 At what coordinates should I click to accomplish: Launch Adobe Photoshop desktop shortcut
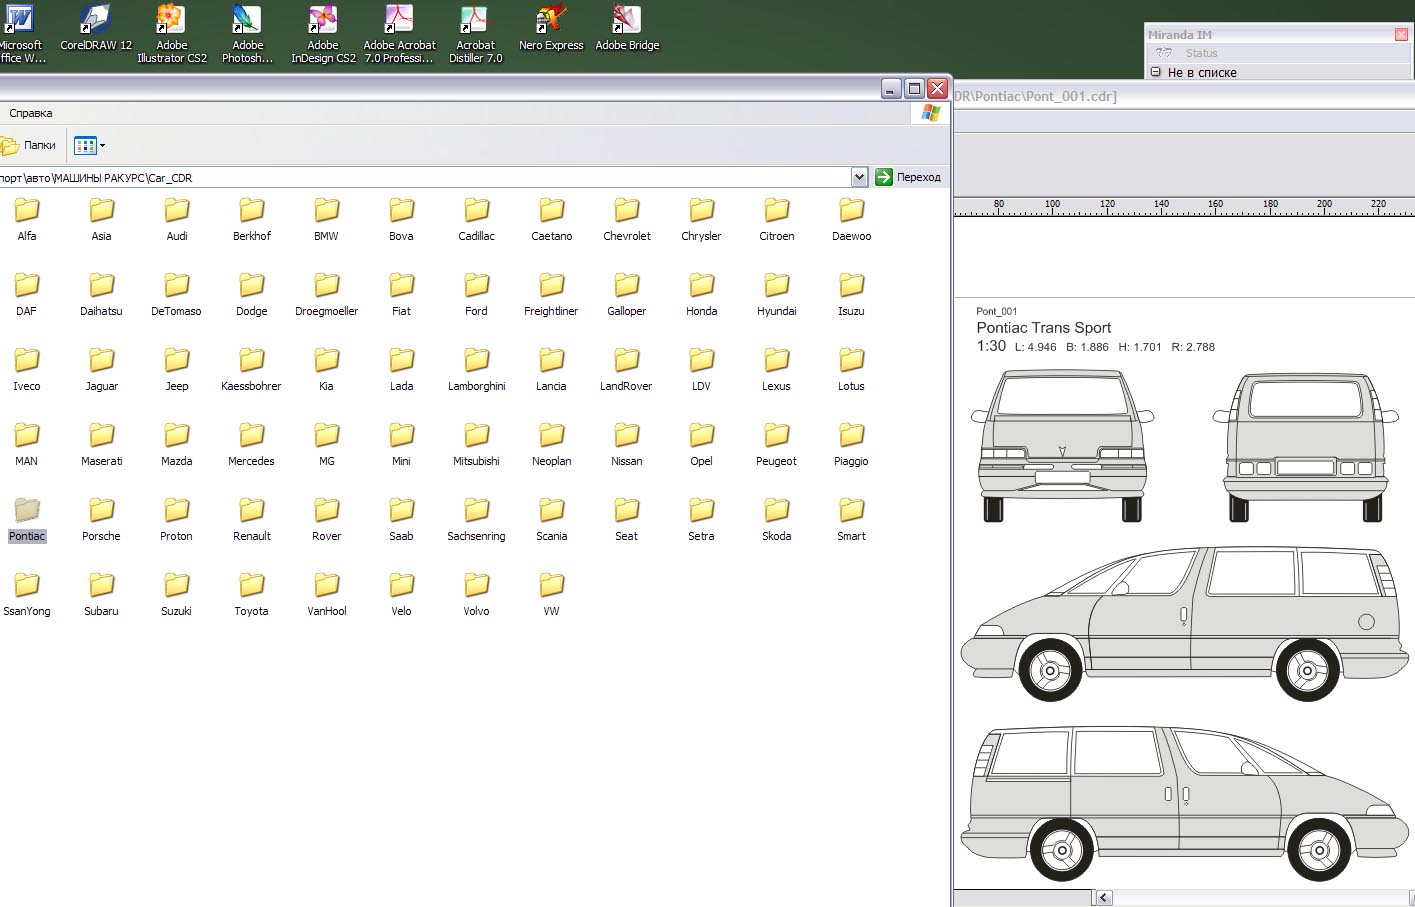[247, 33]
